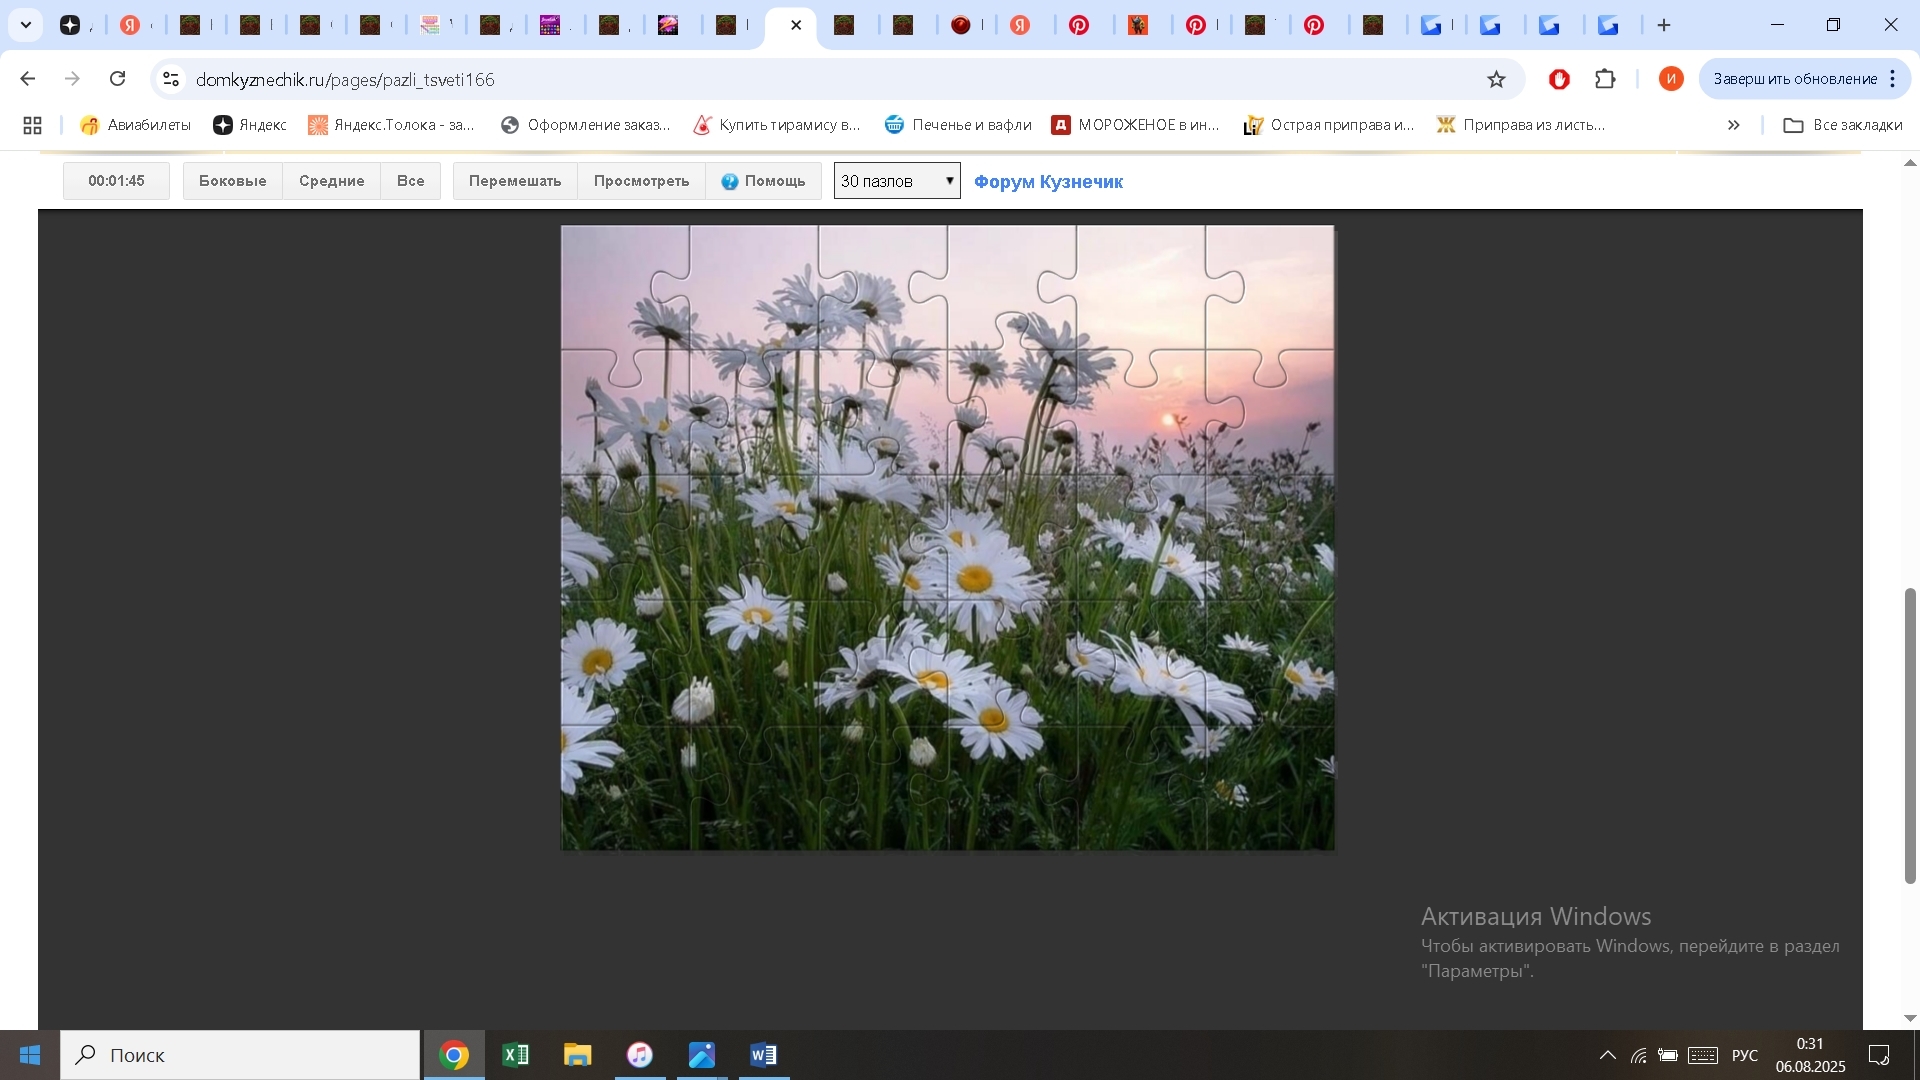
Task: Click Завершить обновление button
Action: (x=1795, y=79)
